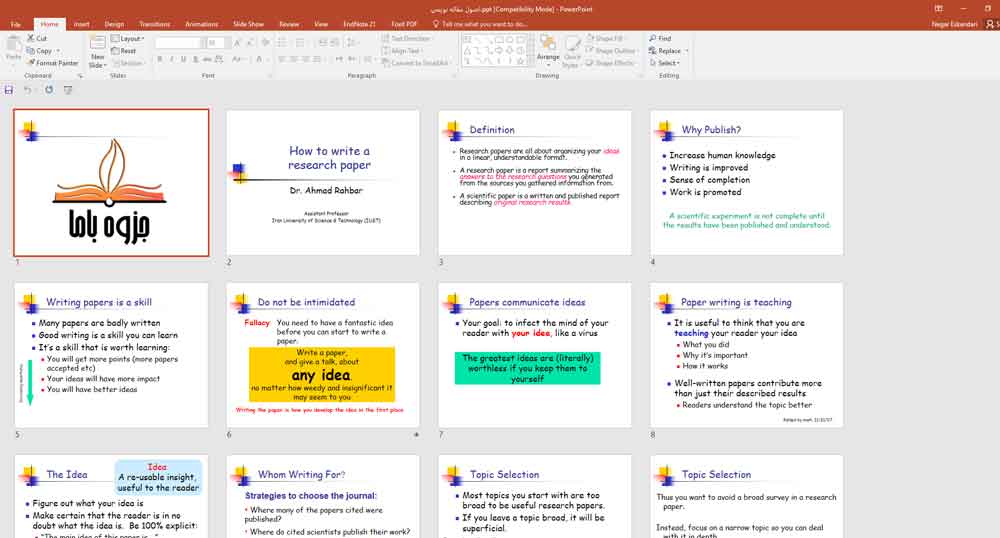Screen dimensions: 1000x538
Task: Open Format Shape launcher in Drawing group
Action: (x=640, y=76)
